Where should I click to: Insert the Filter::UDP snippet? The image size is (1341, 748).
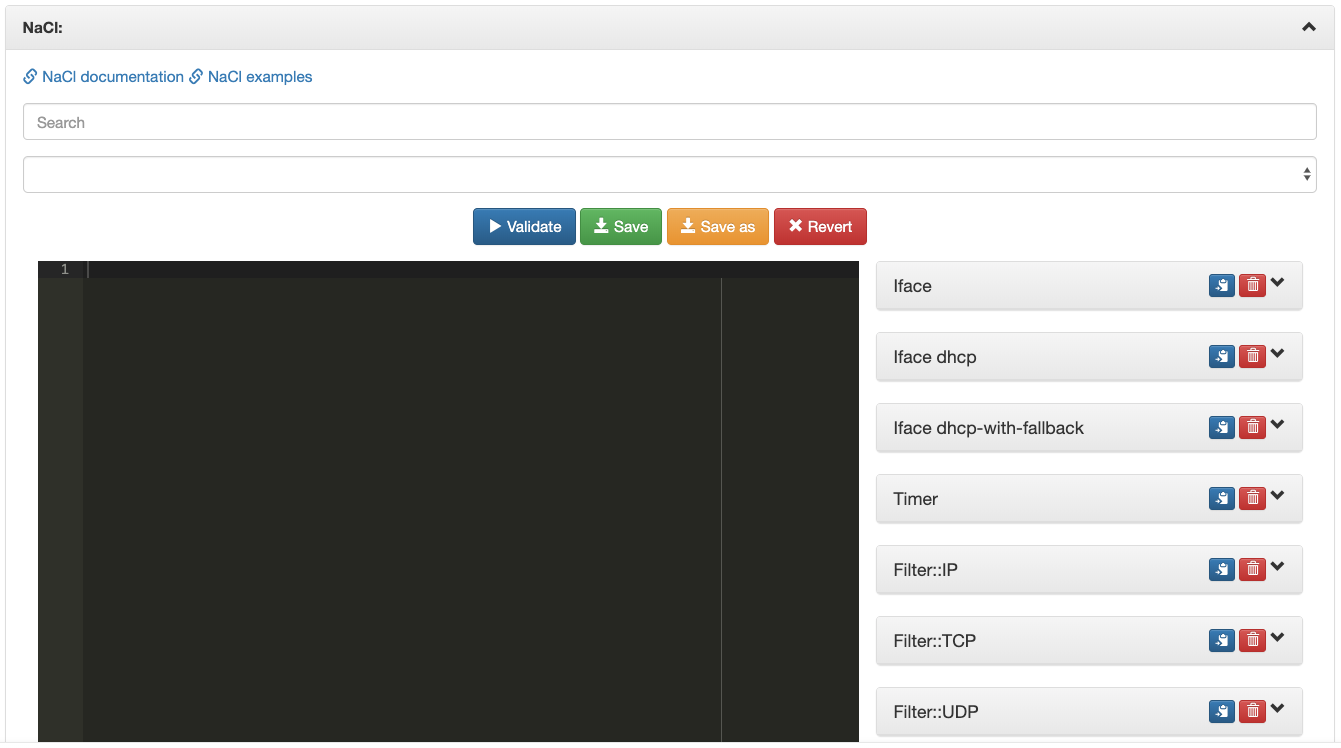click(1222, 711)
